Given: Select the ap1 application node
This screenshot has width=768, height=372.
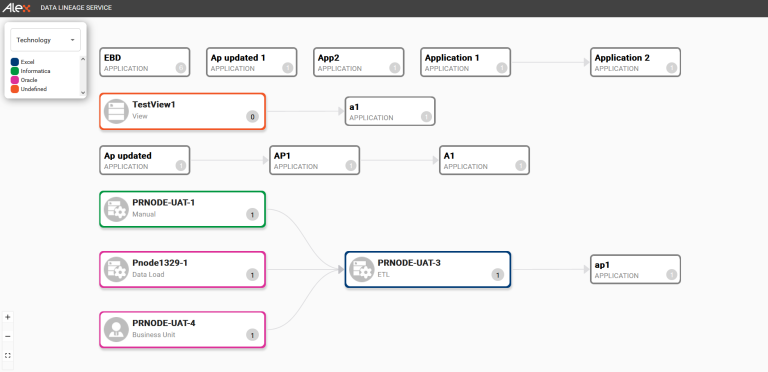Looking at the screenshot, I should pyautogui.click(x=635, y=269).
